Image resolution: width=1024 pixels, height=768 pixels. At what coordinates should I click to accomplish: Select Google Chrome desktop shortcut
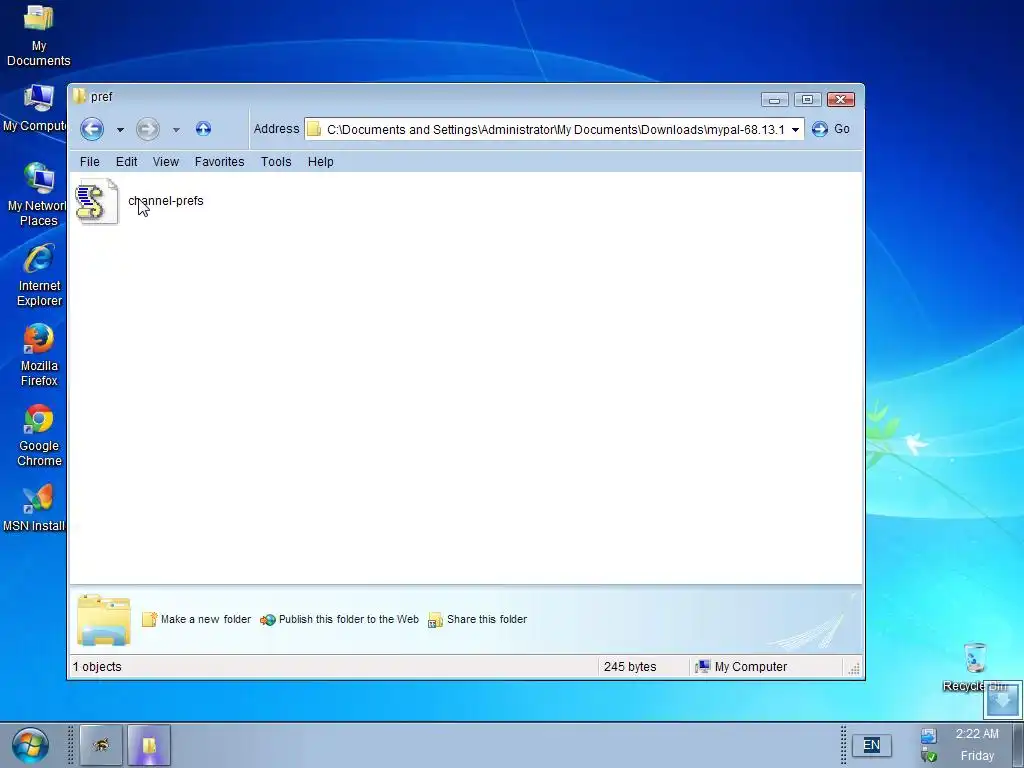(39, 436)
